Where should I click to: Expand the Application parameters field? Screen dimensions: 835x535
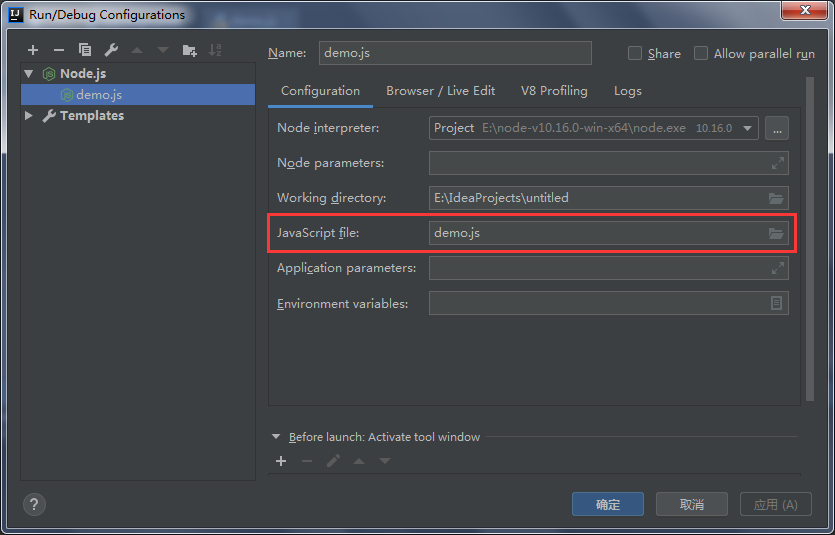click(x=777, y=268)
